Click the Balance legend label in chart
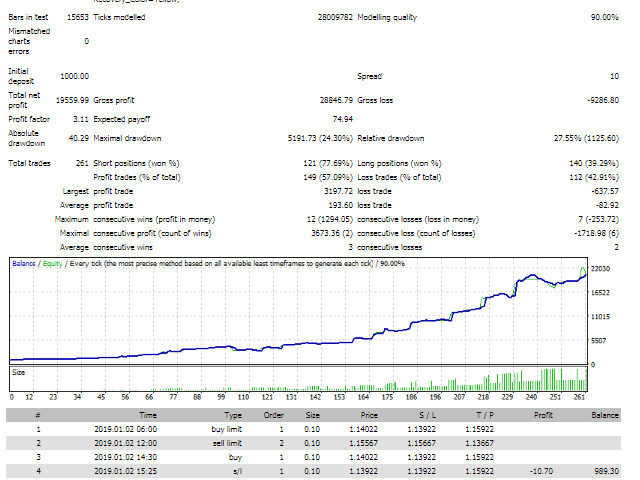 tap(24, 264)
